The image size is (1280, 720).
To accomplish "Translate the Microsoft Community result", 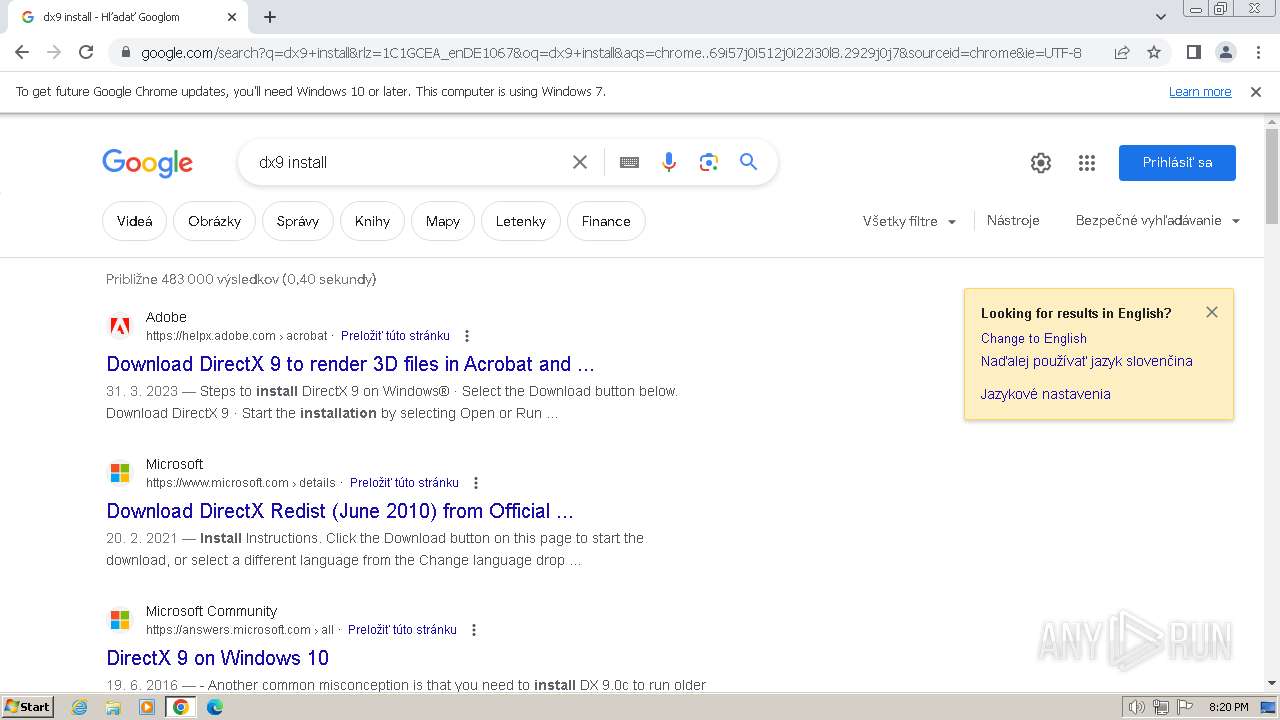I will [x=402, y=630].
